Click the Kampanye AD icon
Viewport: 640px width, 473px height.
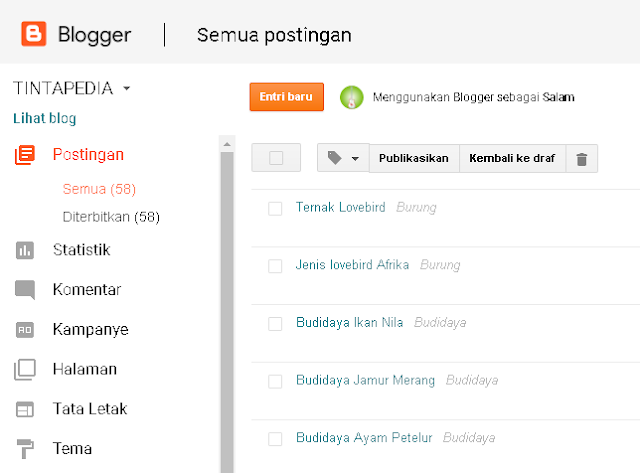point(25,330)
